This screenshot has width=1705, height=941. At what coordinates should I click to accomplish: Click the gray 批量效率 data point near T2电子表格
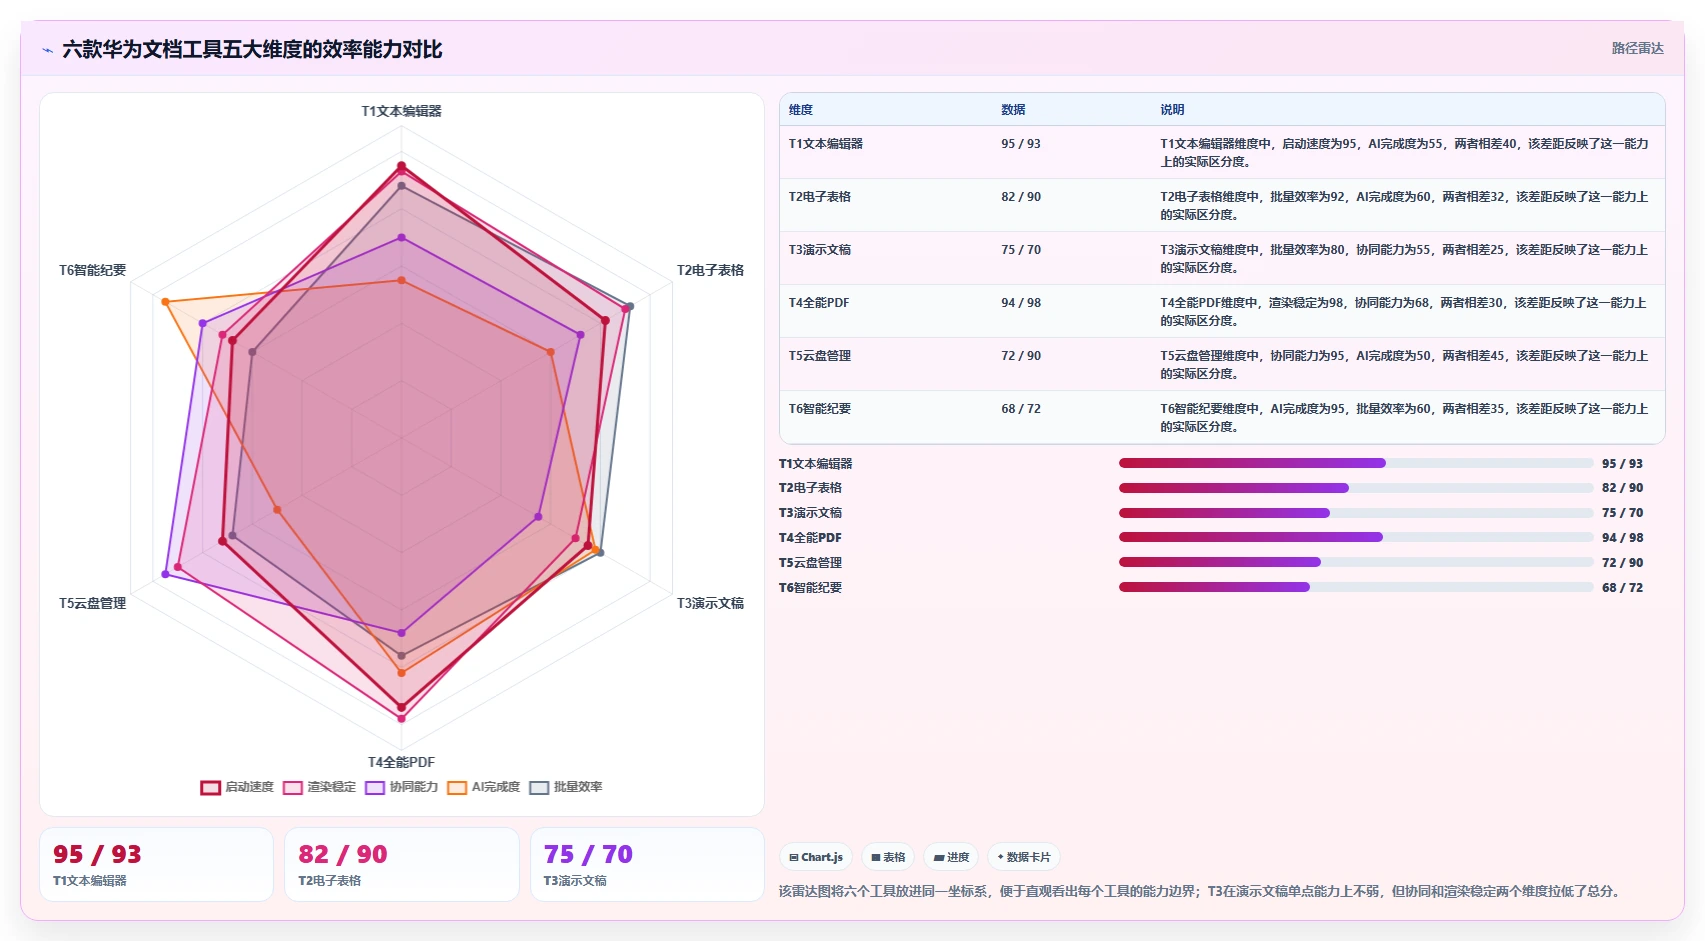coord(630,306)
